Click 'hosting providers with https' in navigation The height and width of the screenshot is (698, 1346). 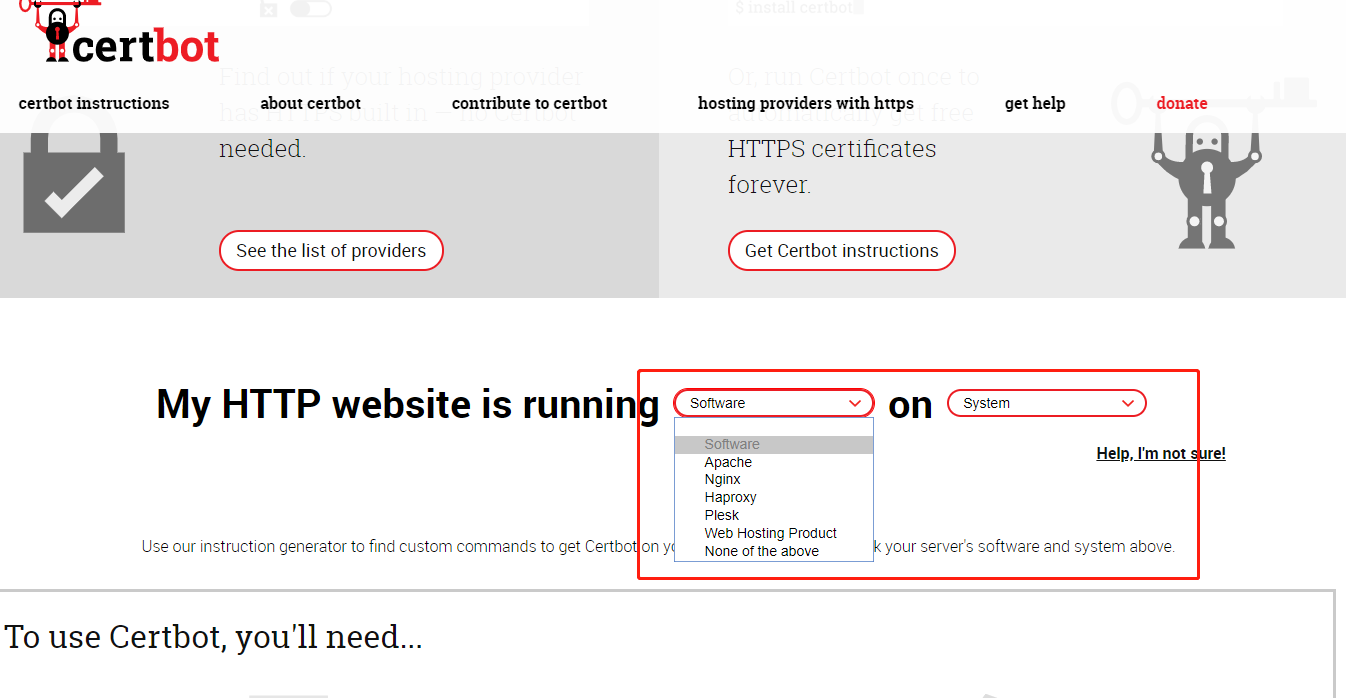pos(805,103)
